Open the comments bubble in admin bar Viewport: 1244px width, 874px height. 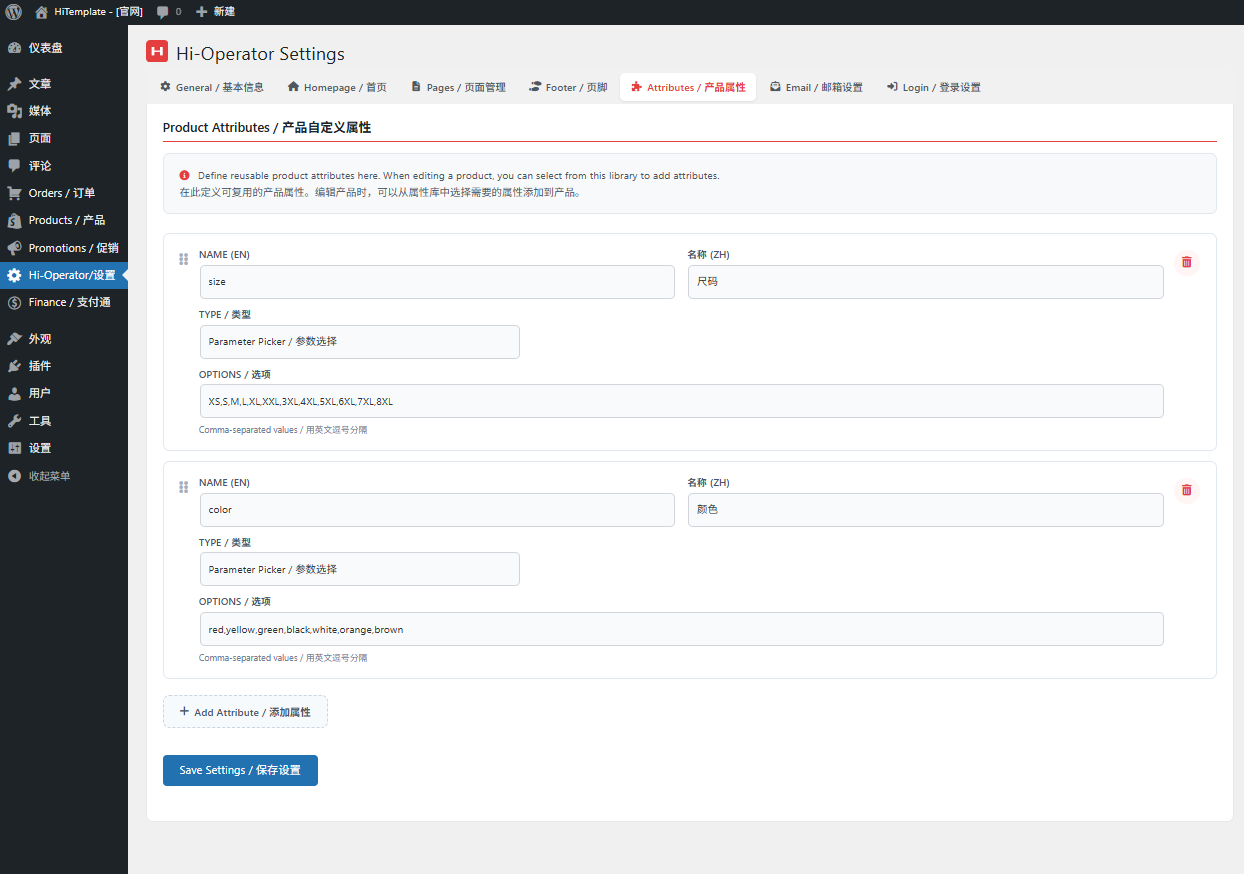click(x=168, y=12)
